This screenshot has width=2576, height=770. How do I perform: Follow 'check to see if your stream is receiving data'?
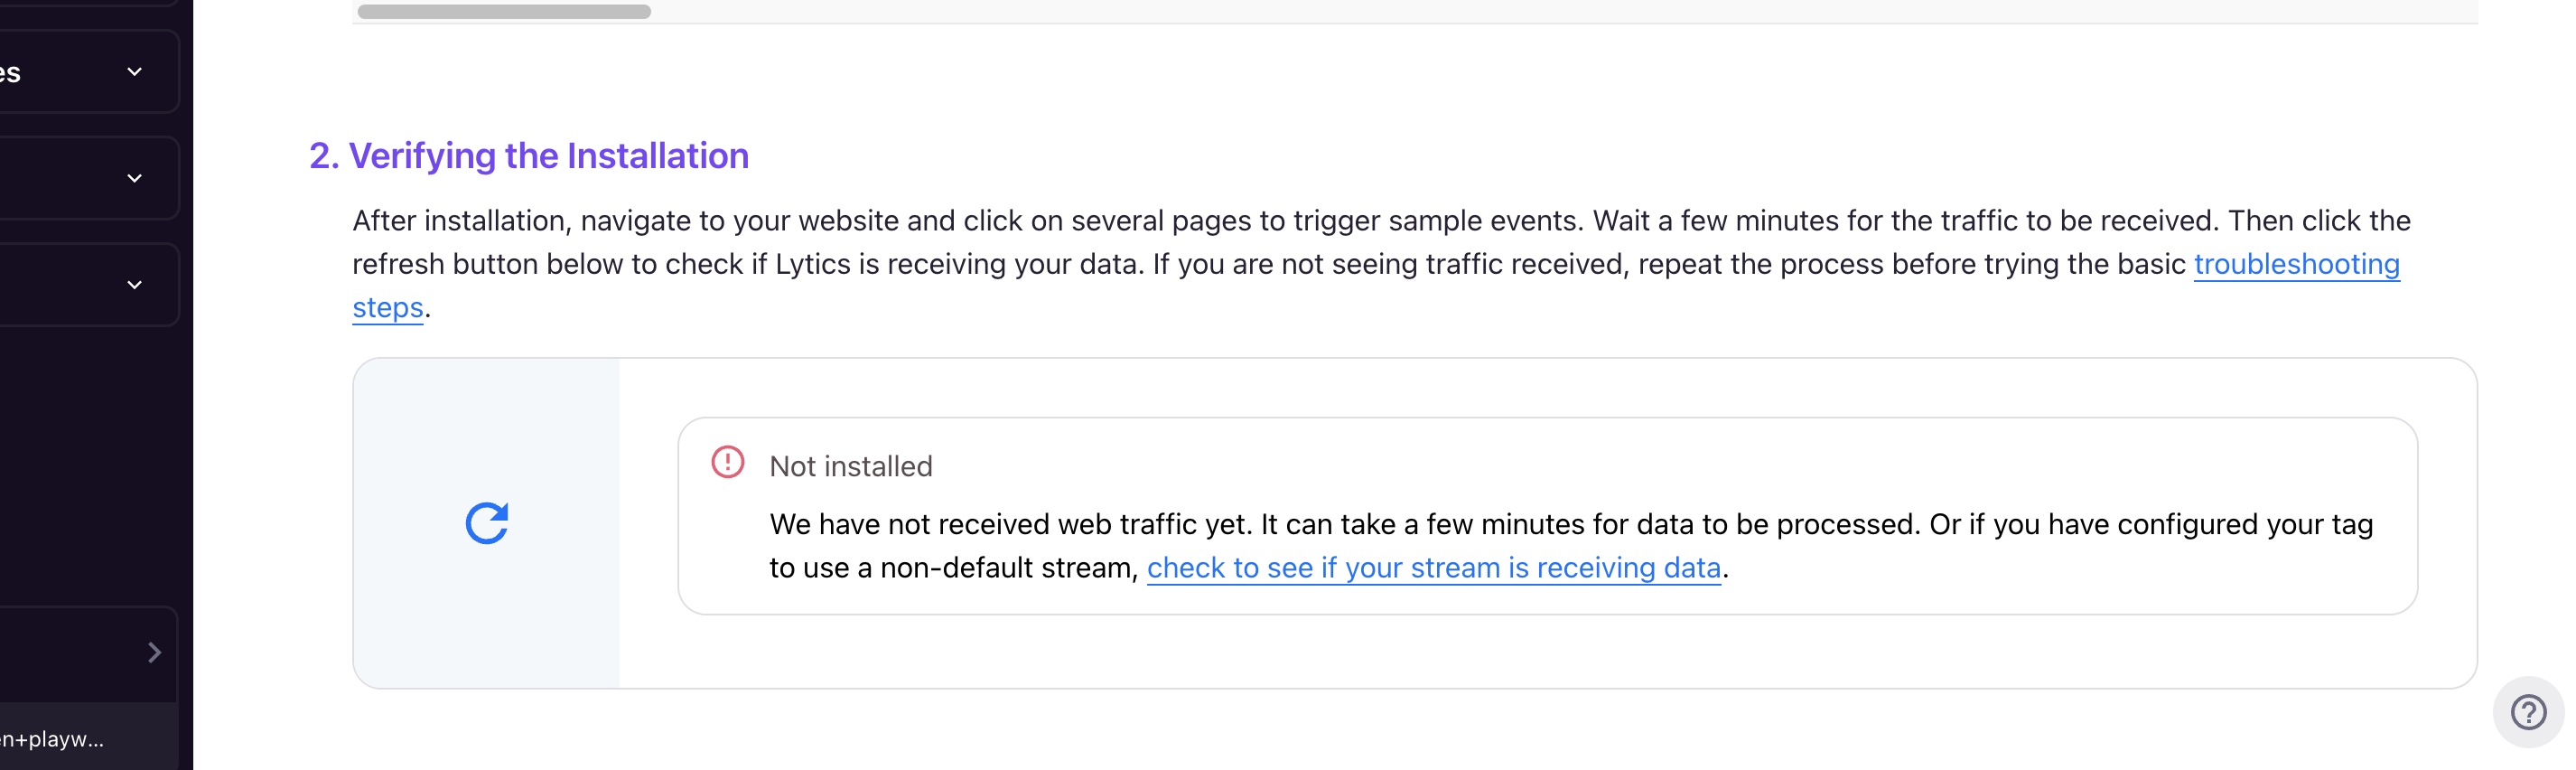(1433, 568)
